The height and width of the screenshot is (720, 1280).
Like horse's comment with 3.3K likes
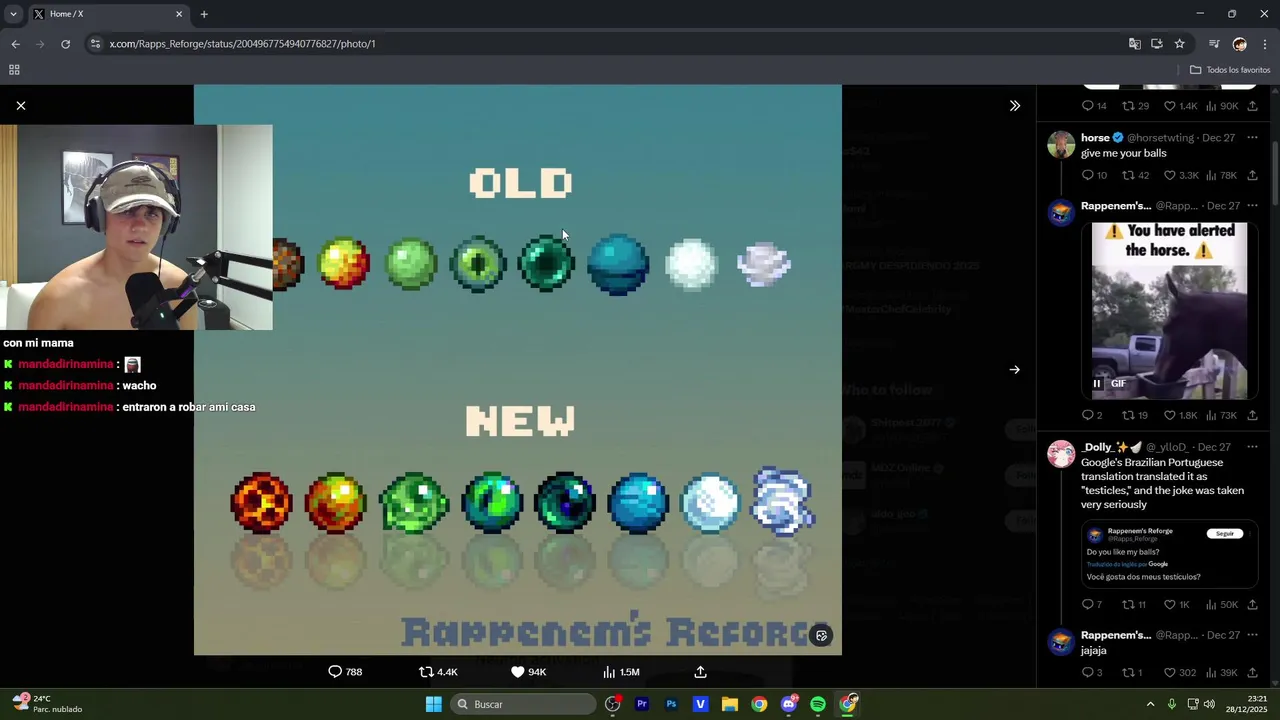point(1181,175)
